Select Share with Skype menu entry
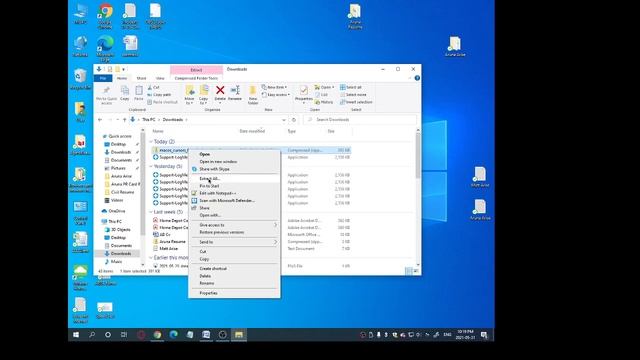640x360 pixels. [x=234, y=169]
